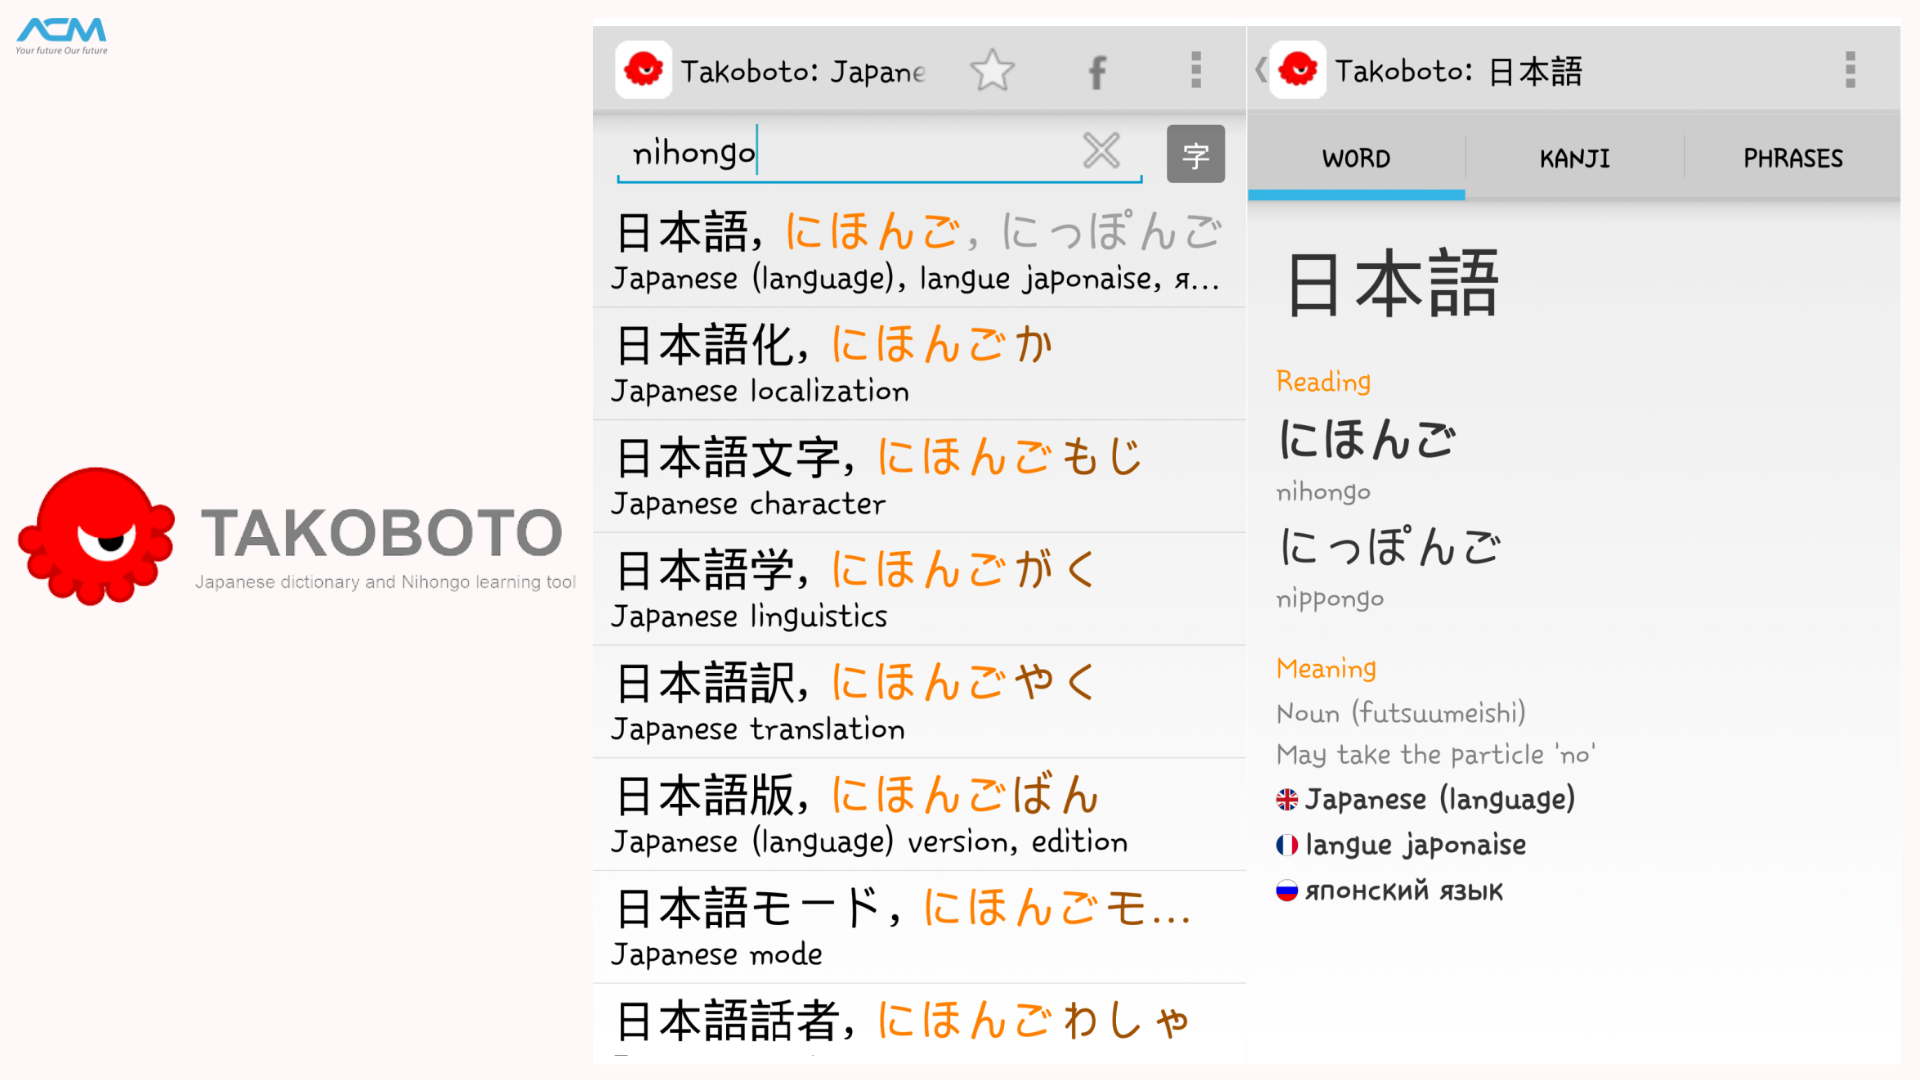Tap the reading にほんご
The height and width of the screenshot is (1080, 1920).
[1366, 439]
